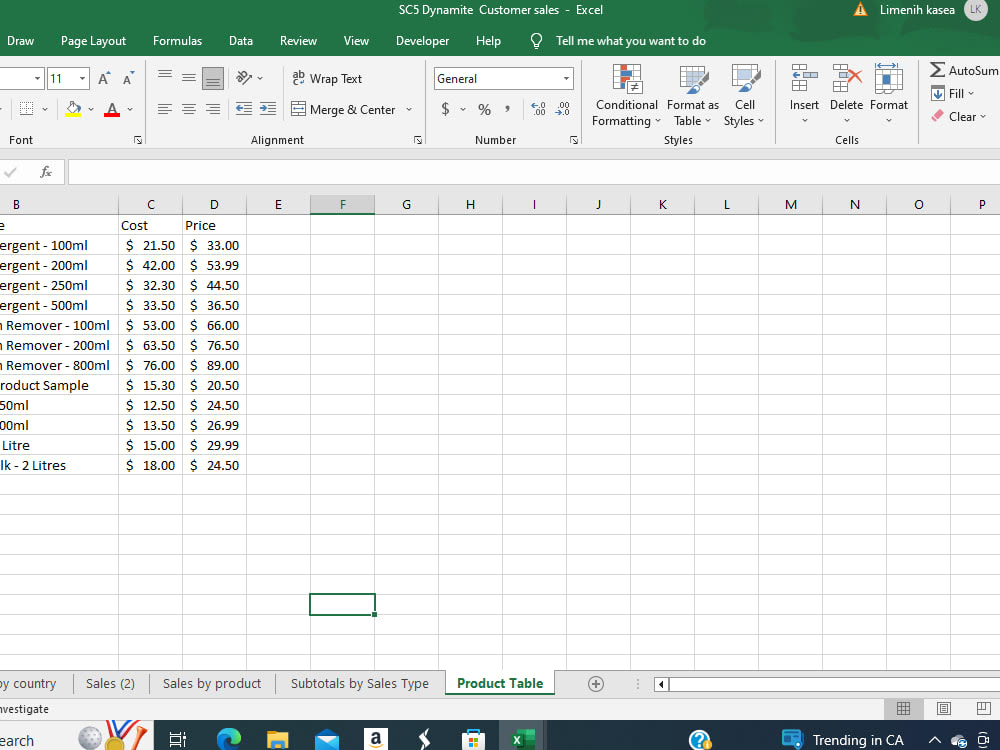Open File Explorer from the taskbar
This screenshot has height=750, width=1000.
point(277,739)
